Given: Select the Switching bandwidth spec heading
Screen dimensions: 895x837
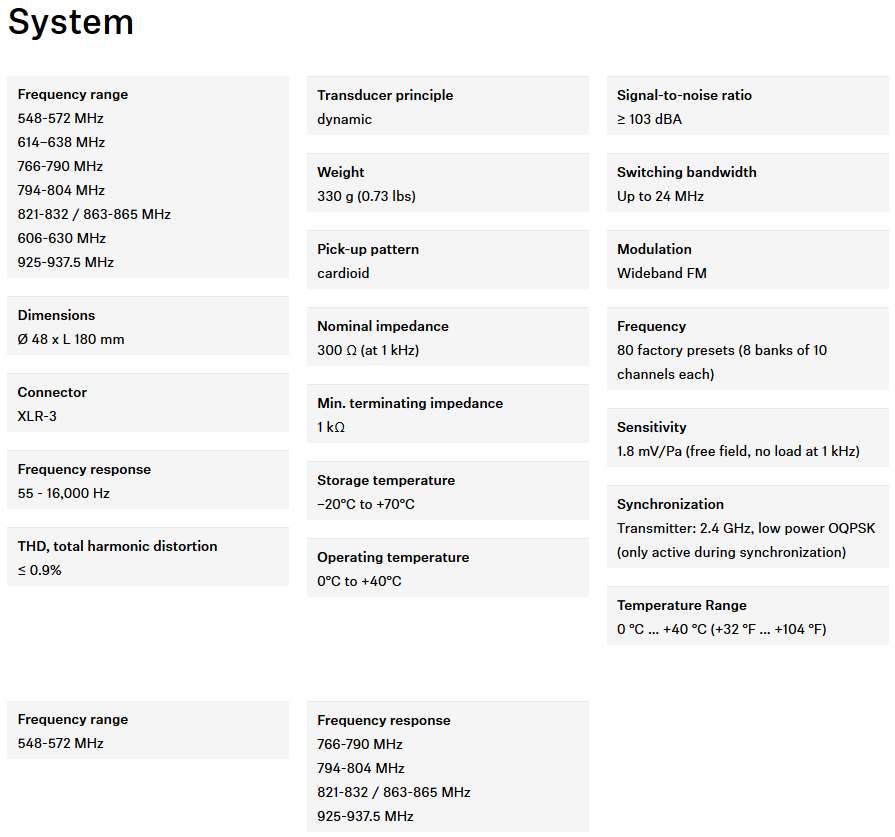Looking at the screenshot, I should (686, 172).
